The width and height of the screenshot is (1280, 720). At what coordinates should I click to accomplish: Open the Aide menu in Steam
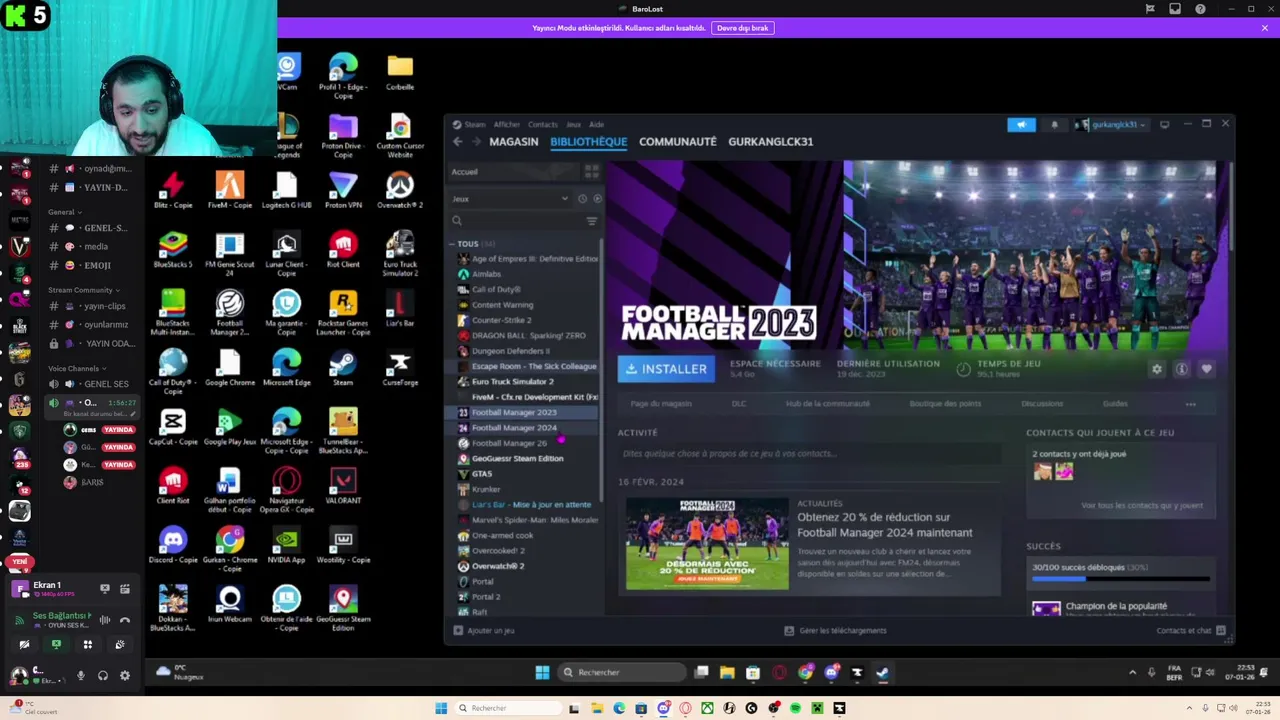click(597, 125)
